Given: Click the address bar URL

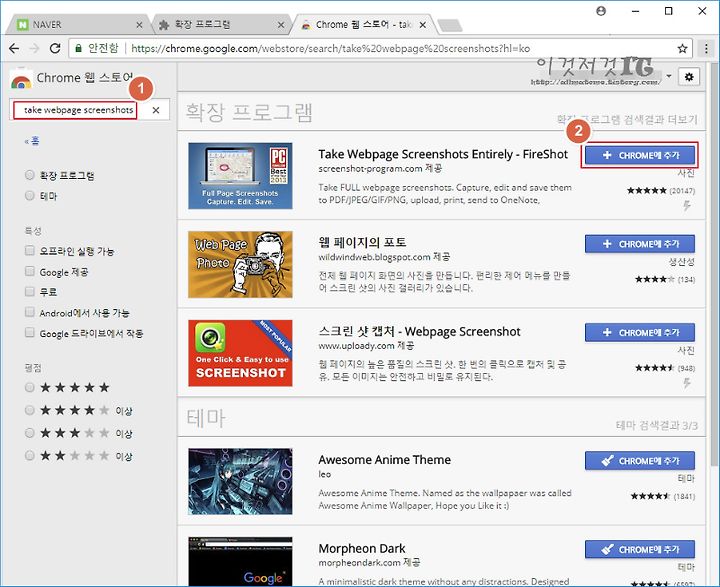Looking at the screenshot, I should 331,48.
